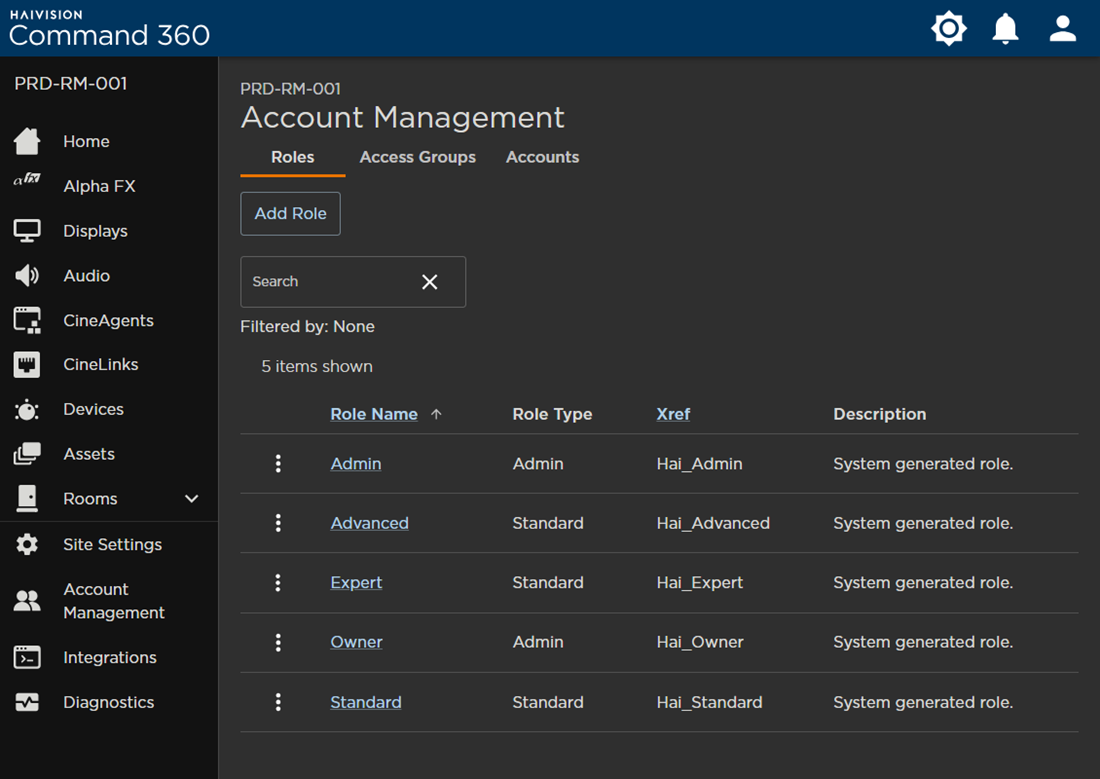Click the Role Type column header

(552, 414)
